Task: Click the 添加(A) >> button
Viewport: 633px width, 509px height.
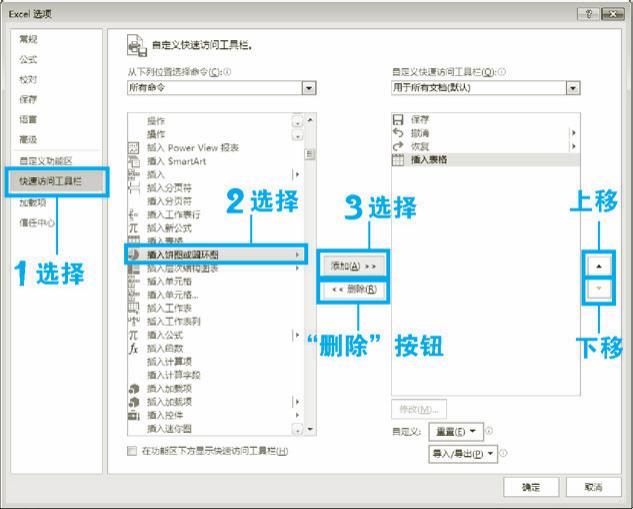Action: pyautogui.click(x=353, y=266)
